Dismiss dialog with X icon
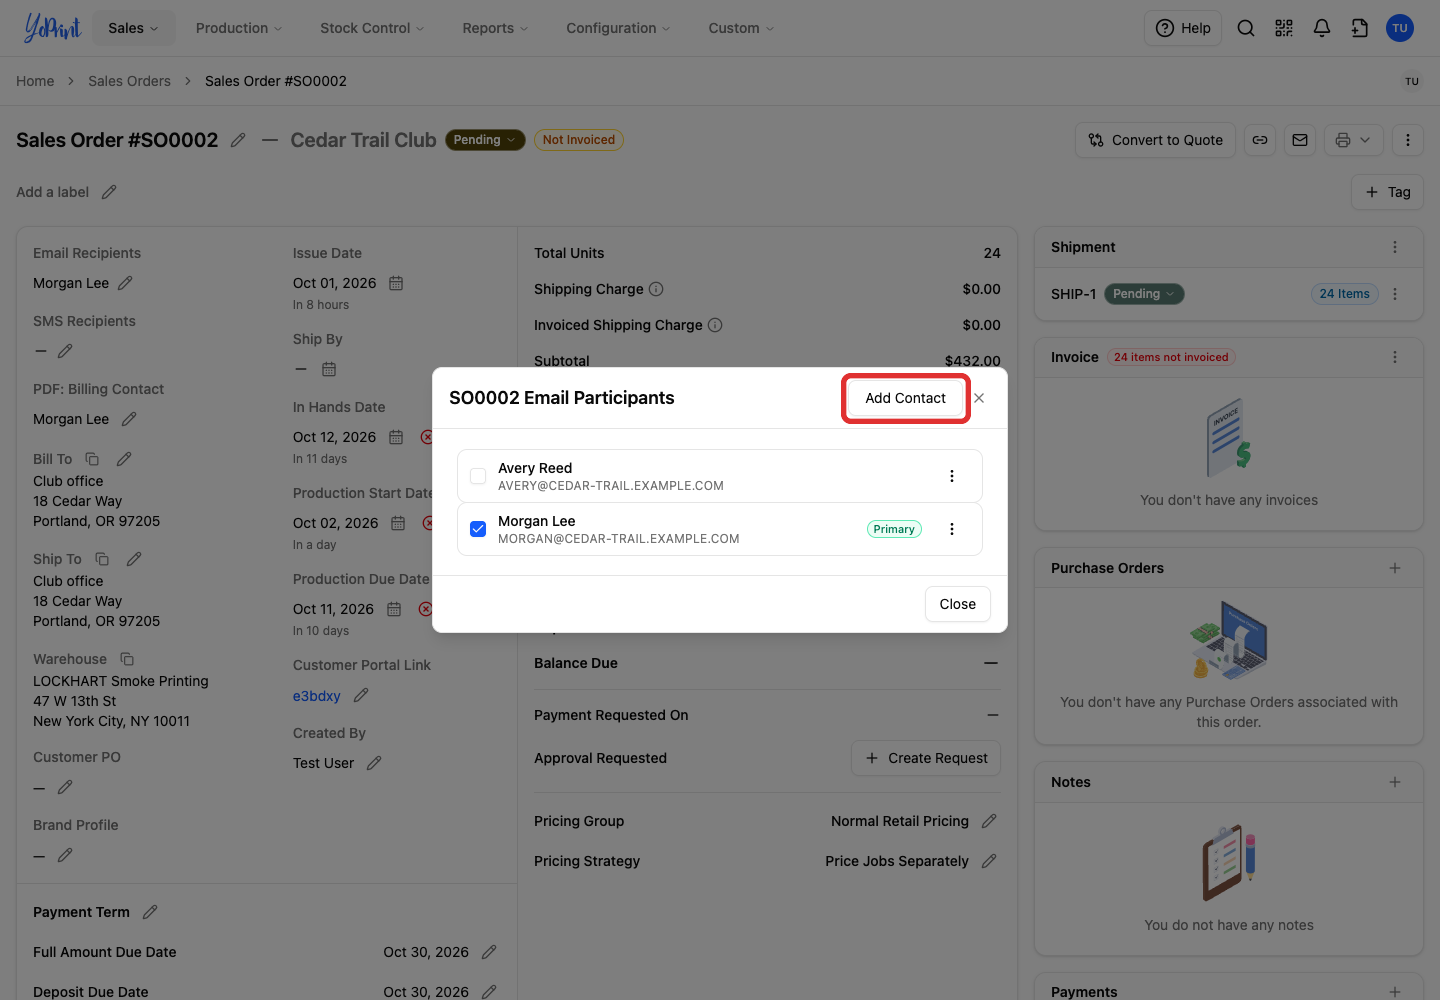Screen dimensions: 1440x1000 click(979, 398)
